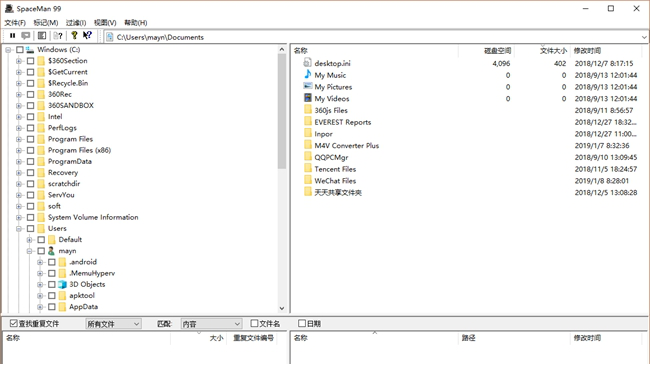Click the tree vertical scrollbar thumb
Image resolution: width=650 pixels, height=378 pixels.
click(x=282, y=111)
